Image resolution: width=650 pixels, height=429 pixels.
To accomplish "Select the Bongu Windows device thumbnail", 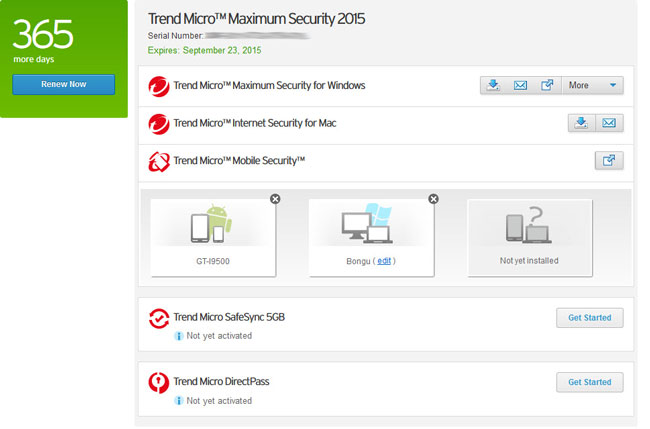I will (x=371, y=238).
